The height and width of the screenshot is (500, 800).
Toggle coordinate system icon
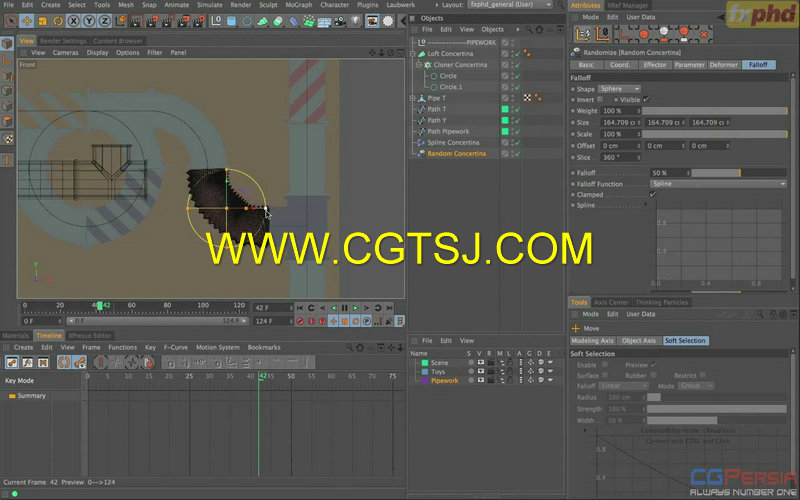click(x=120, y=21)
